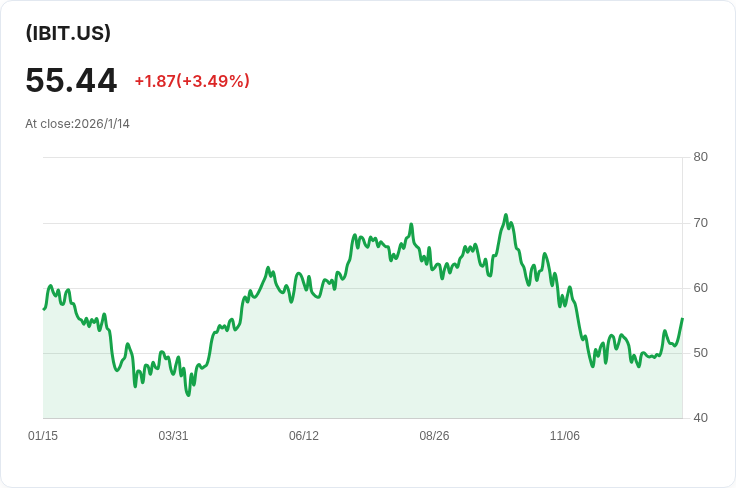
Task: Click the At close date text
Action: click(77, 124)
